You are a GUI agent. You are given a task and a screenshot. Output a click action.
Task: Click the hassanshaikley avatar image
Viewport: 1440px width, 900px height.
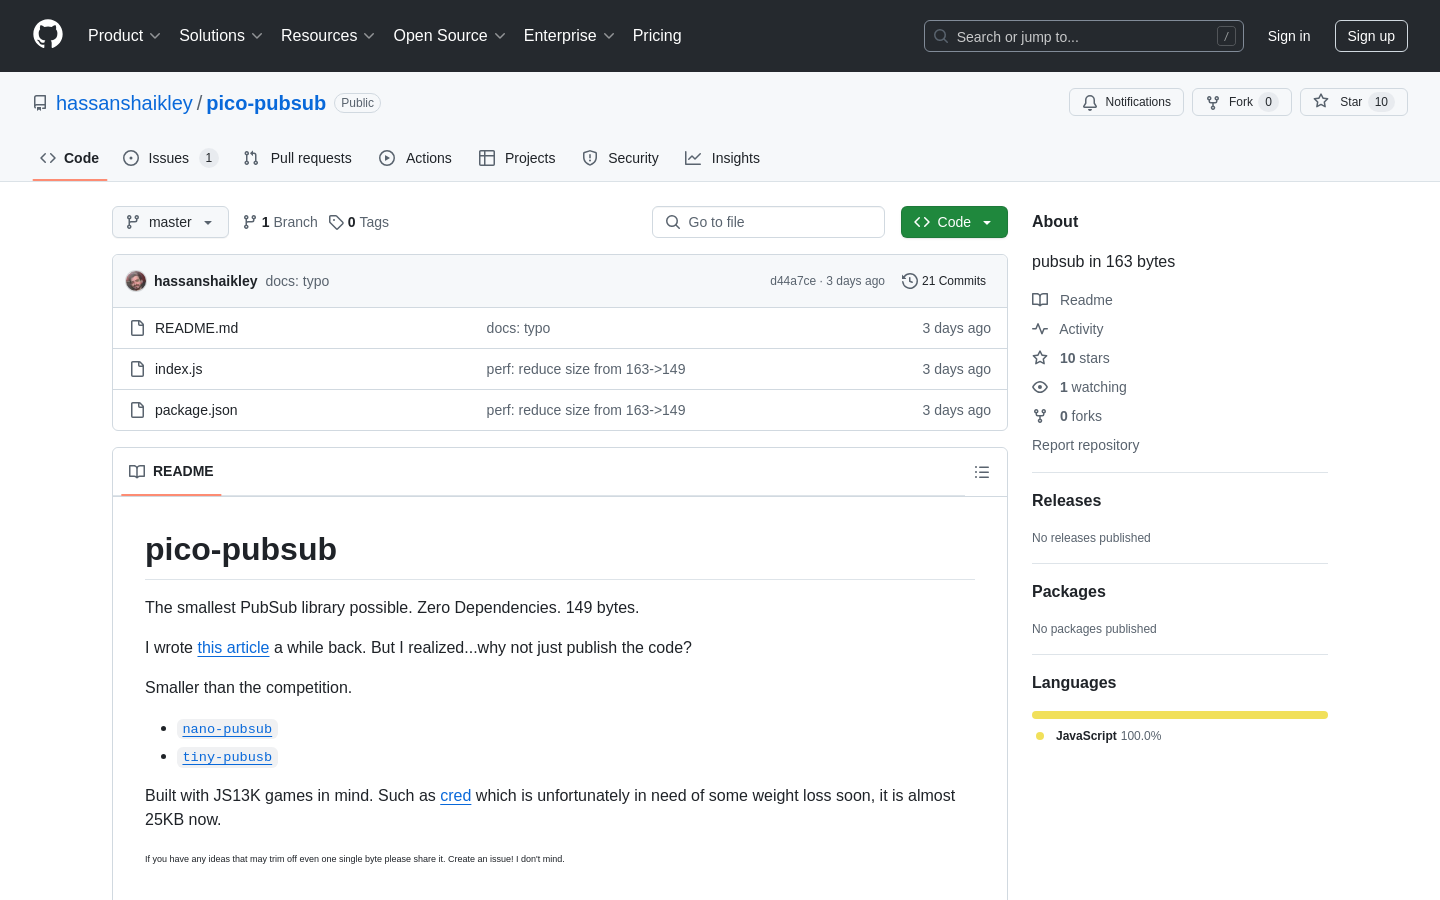(136, 281)
